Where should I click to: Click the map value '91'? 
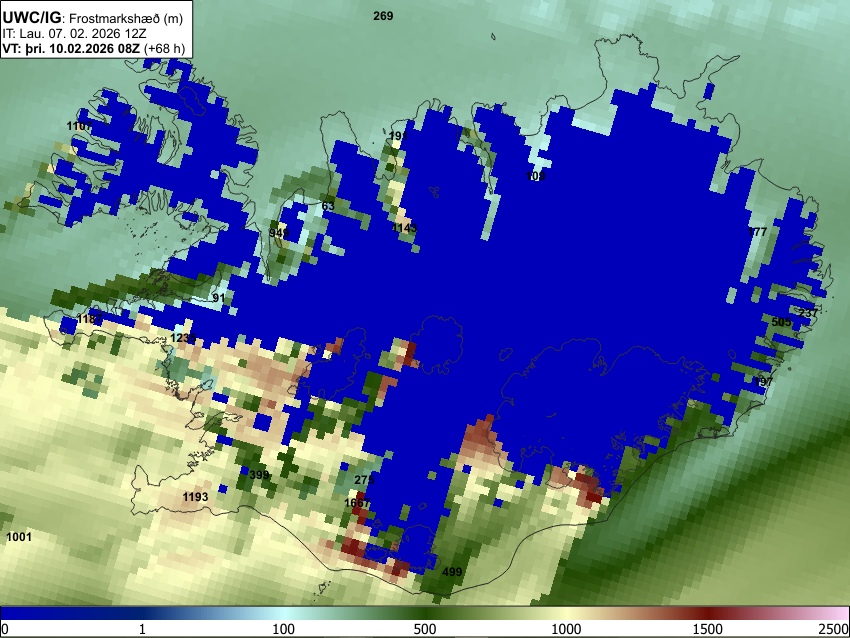coord(218,298)
